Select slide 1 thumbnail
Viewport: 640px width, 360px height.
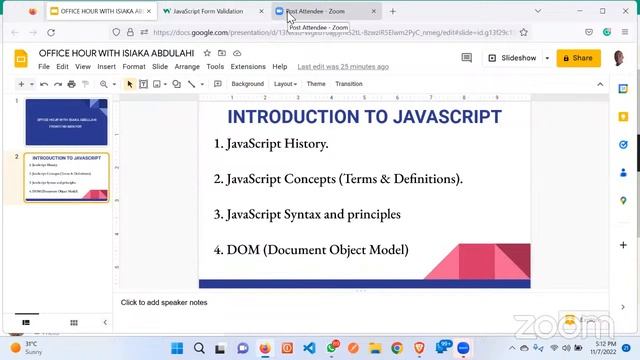click(67, 122)
